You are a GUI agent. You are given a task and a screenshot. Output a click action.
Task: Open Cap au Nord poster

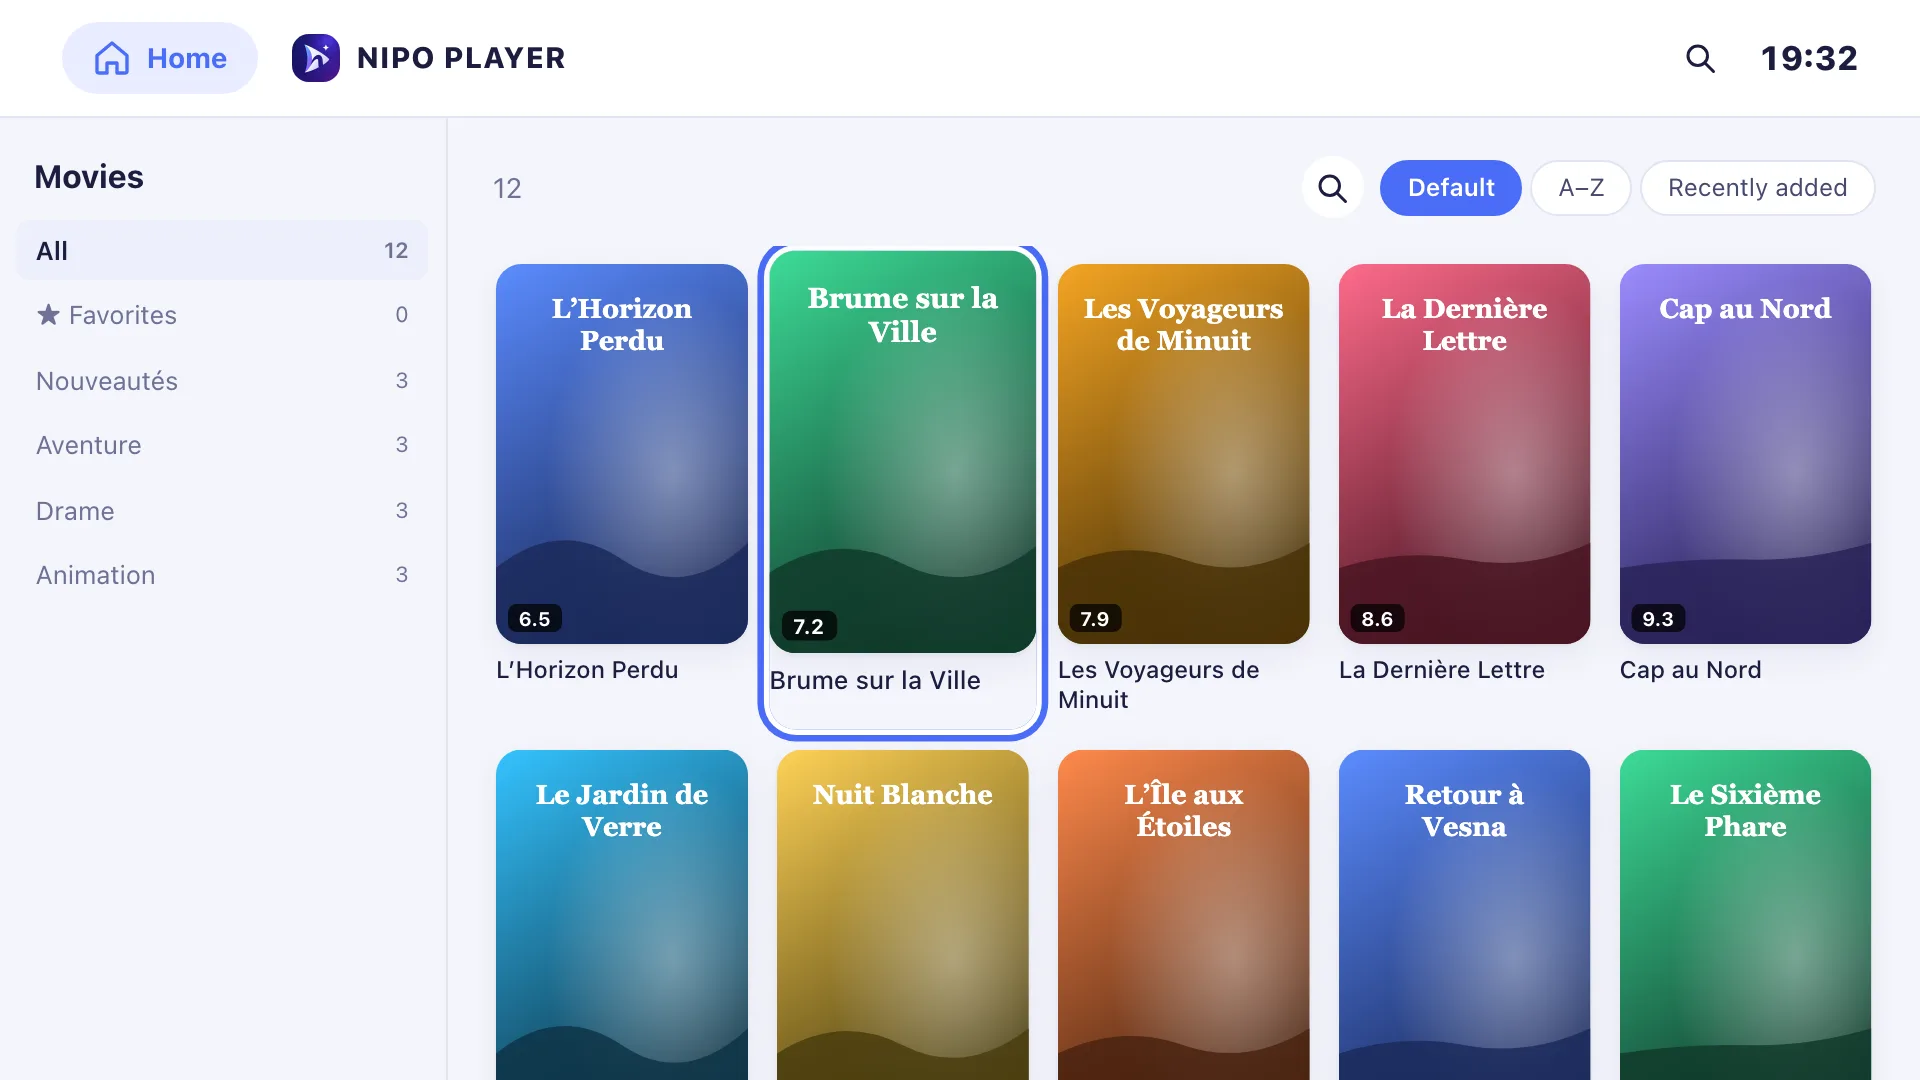pos(1745,454)
